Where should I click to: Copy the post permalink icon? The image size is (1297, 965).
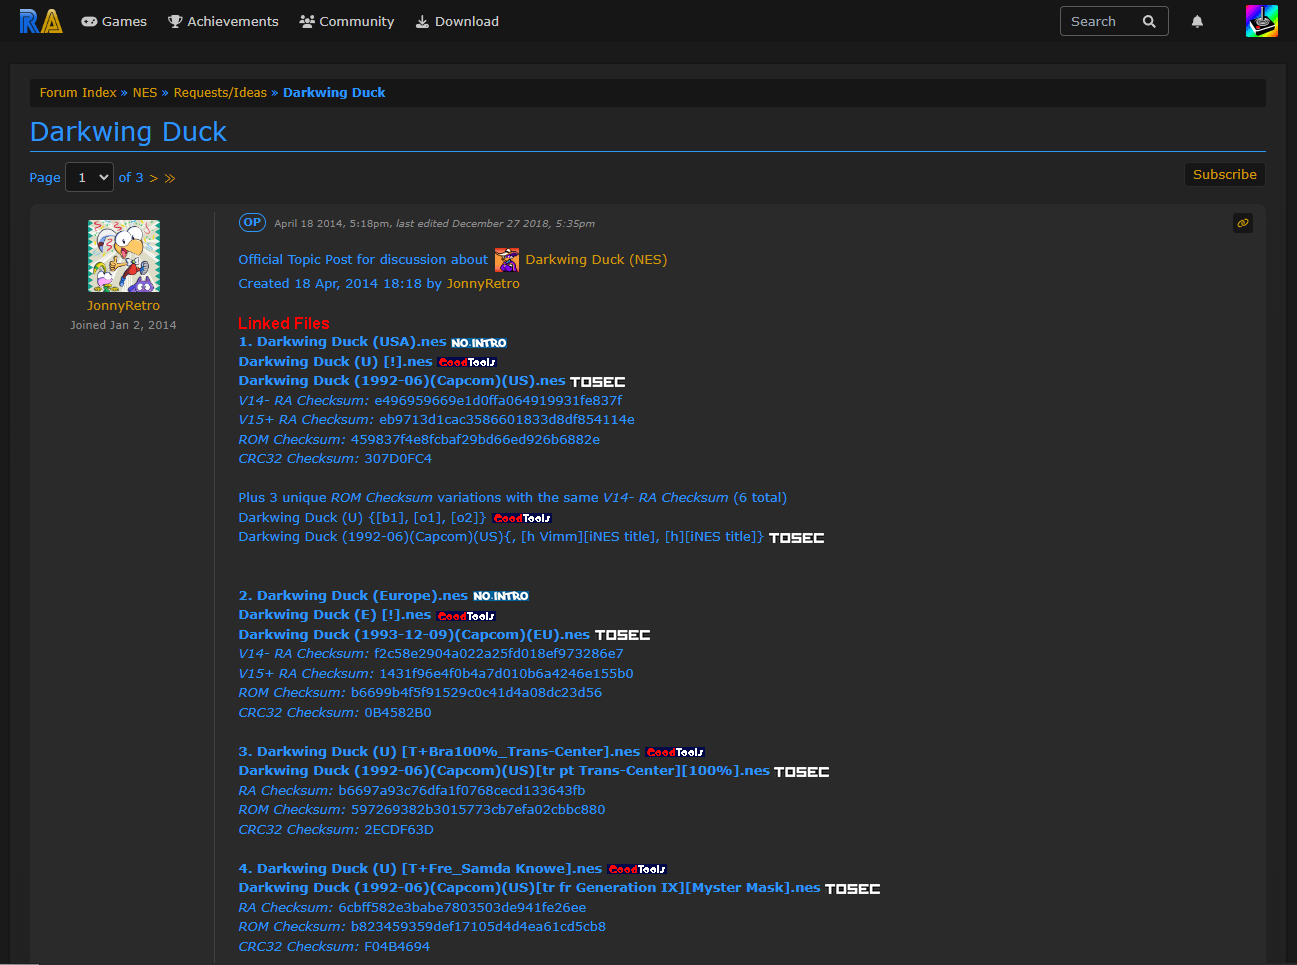tap(1243, 223)
